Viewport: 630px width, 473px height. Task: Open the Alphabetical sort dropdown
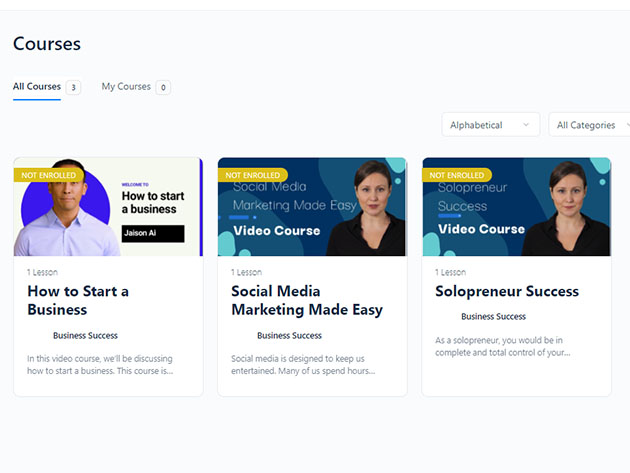point(490,125)
